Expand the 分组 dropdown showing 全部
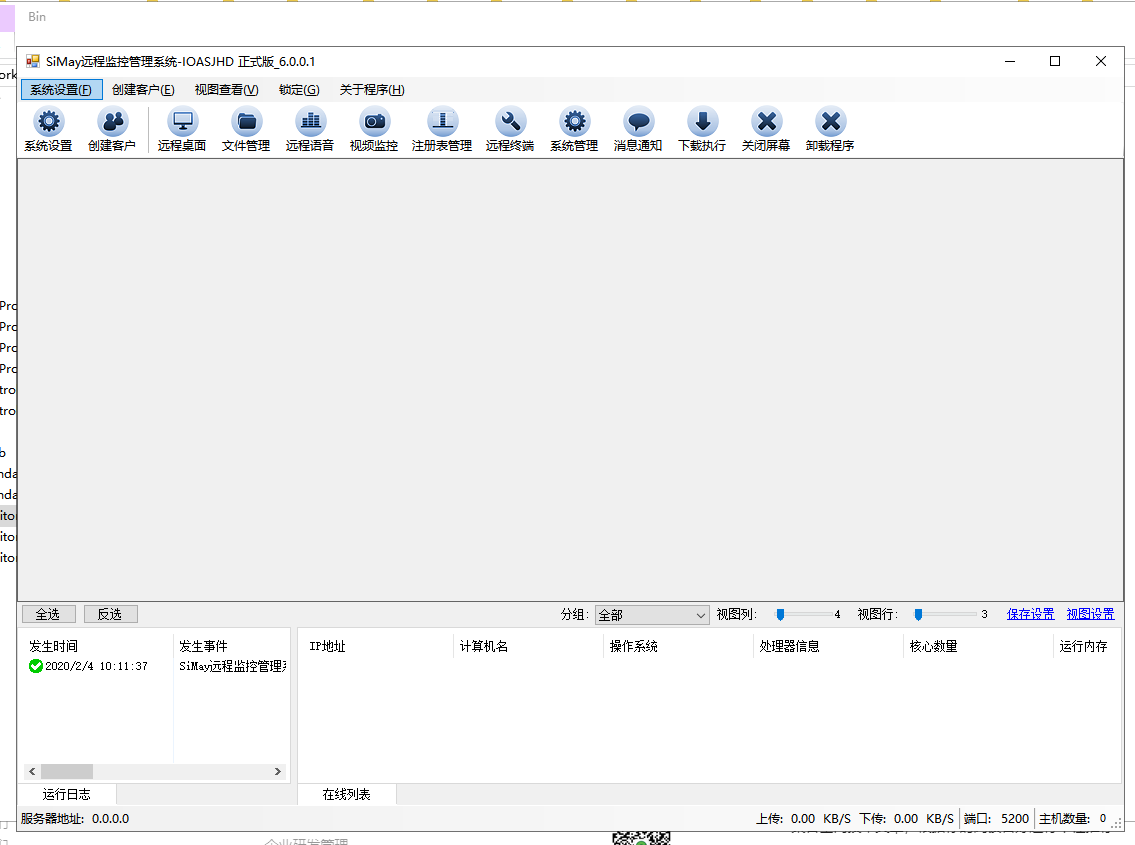 (652, 615)
